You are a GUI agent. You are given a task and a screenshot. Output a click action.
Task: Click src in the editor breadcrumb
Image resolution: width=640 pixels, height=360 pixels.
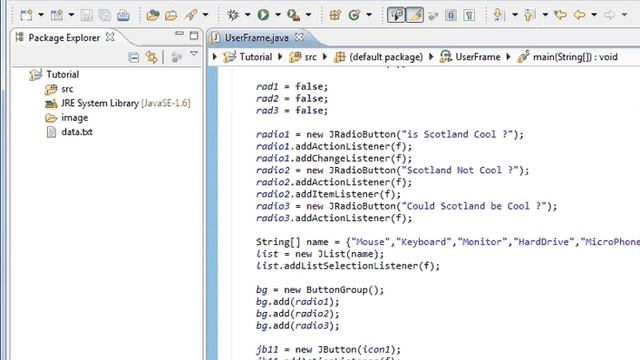(310, 57)
